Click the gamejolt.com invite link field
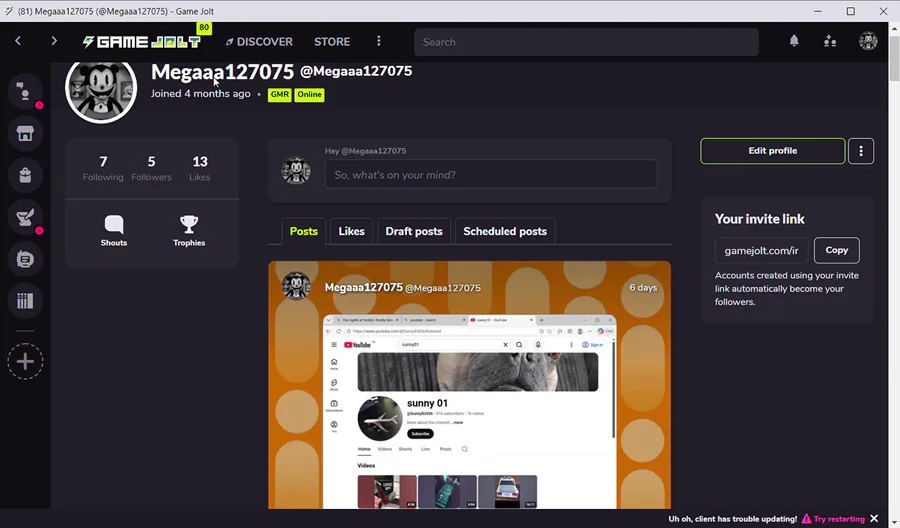The image size is (900, 528). [761, 250]
